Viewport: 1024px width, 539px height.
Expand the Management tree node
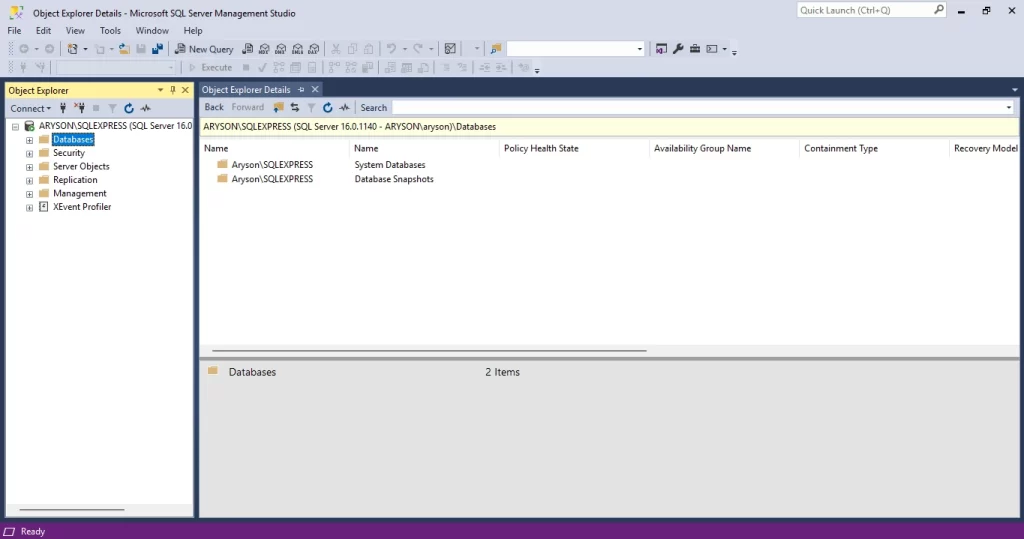[x=29, y=194]
